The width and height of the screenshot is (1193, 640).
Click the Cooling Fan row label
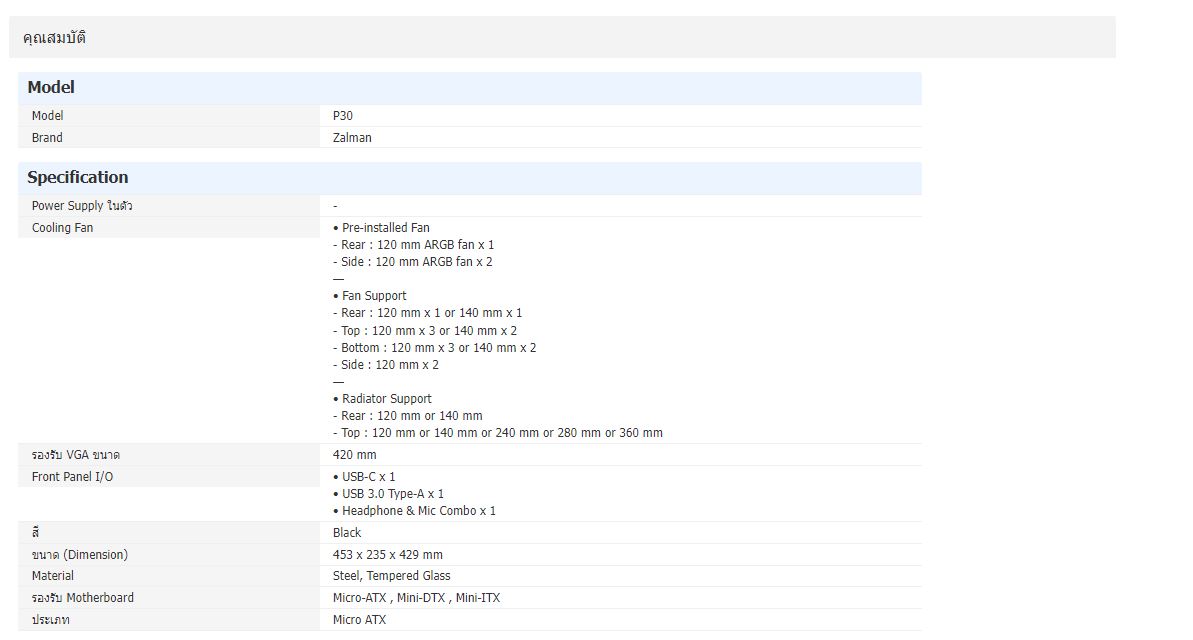pyautogui.click(x=62, y=228)
